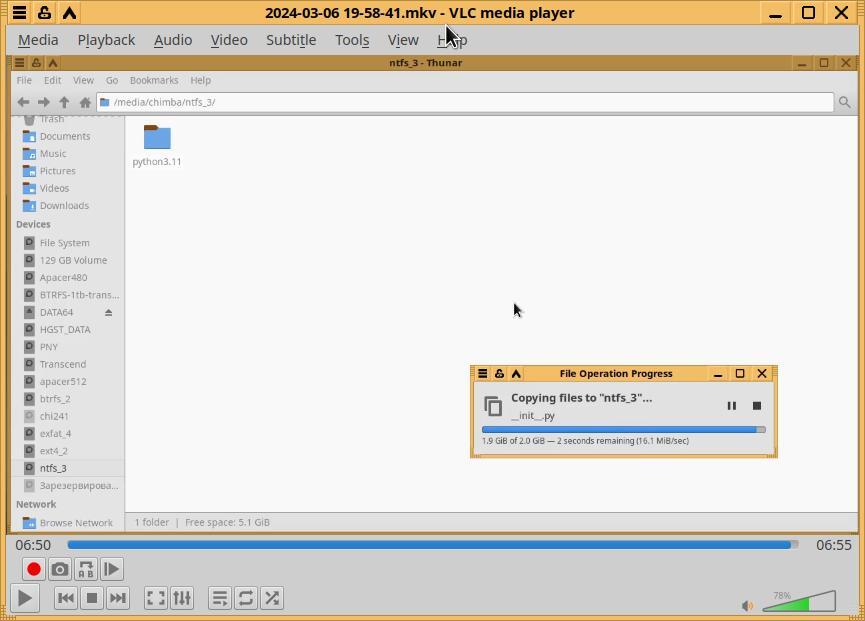Screen dimensions: 865x621
Task: Show the VLC playlist
Action: tap(220, 598)
